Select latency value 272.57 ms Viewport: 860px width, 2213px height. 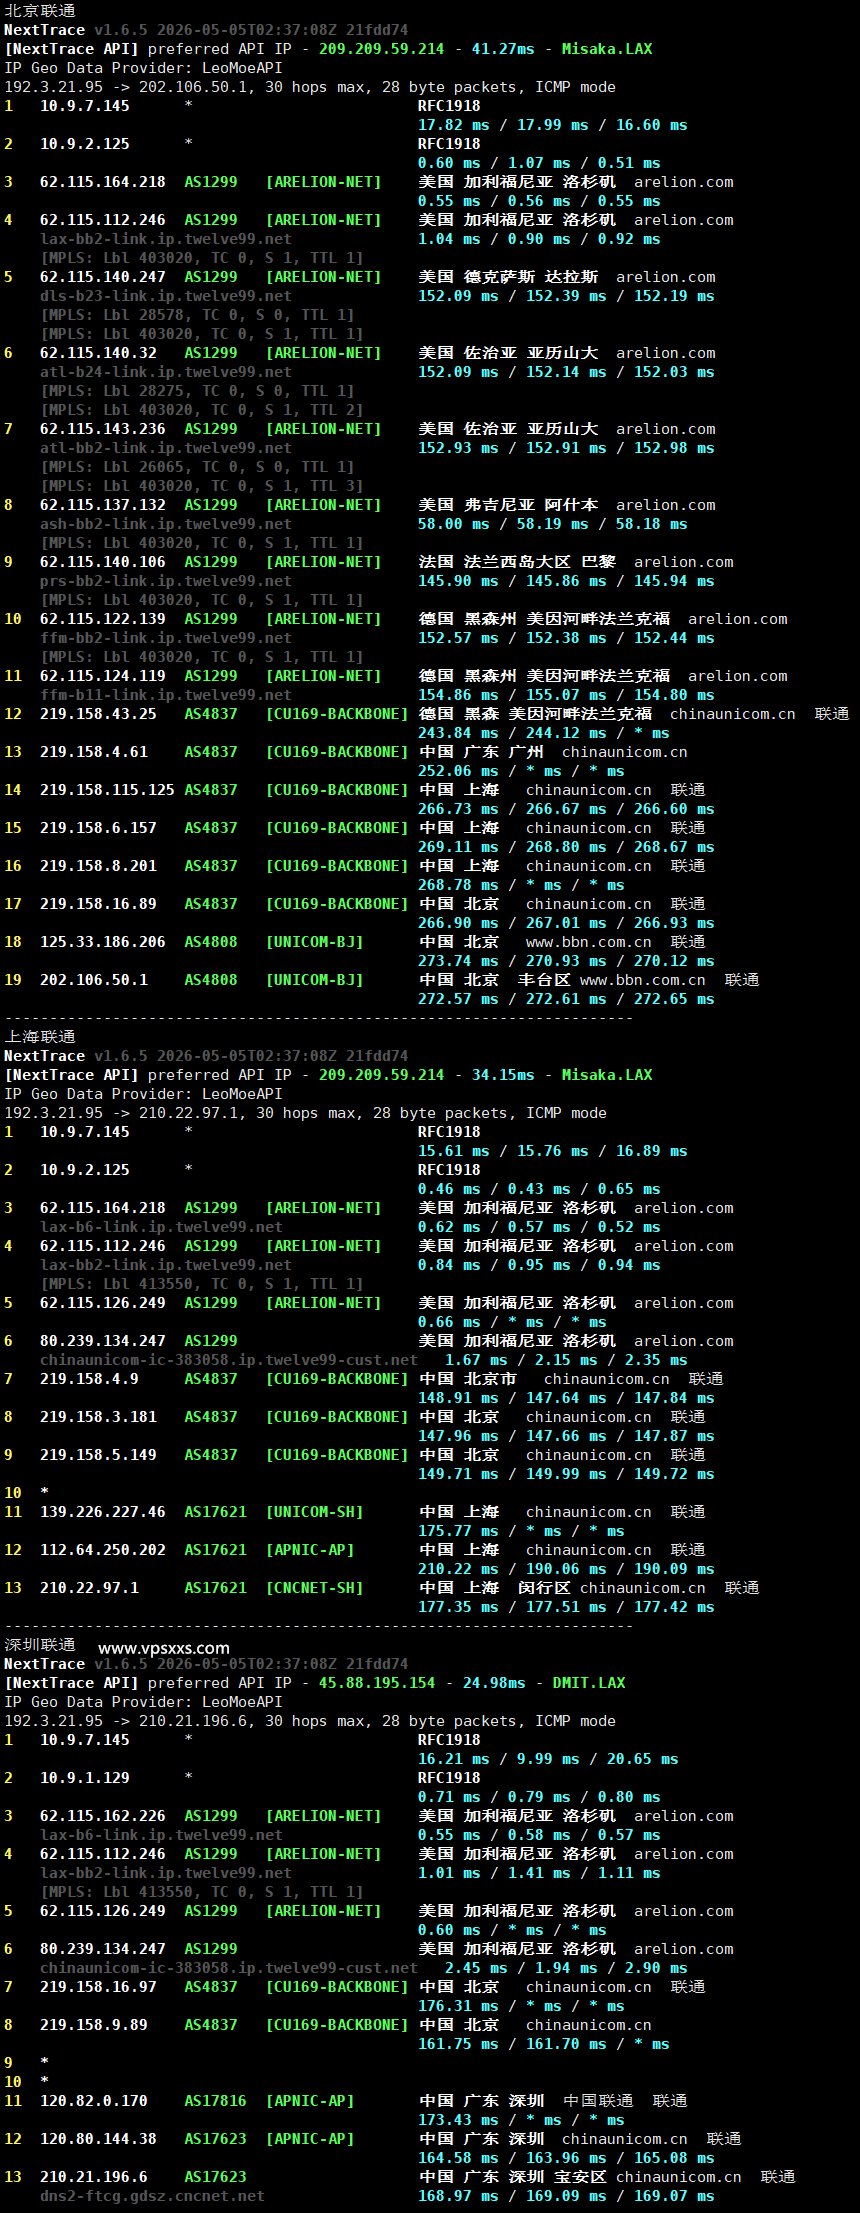tap(458, 998)
